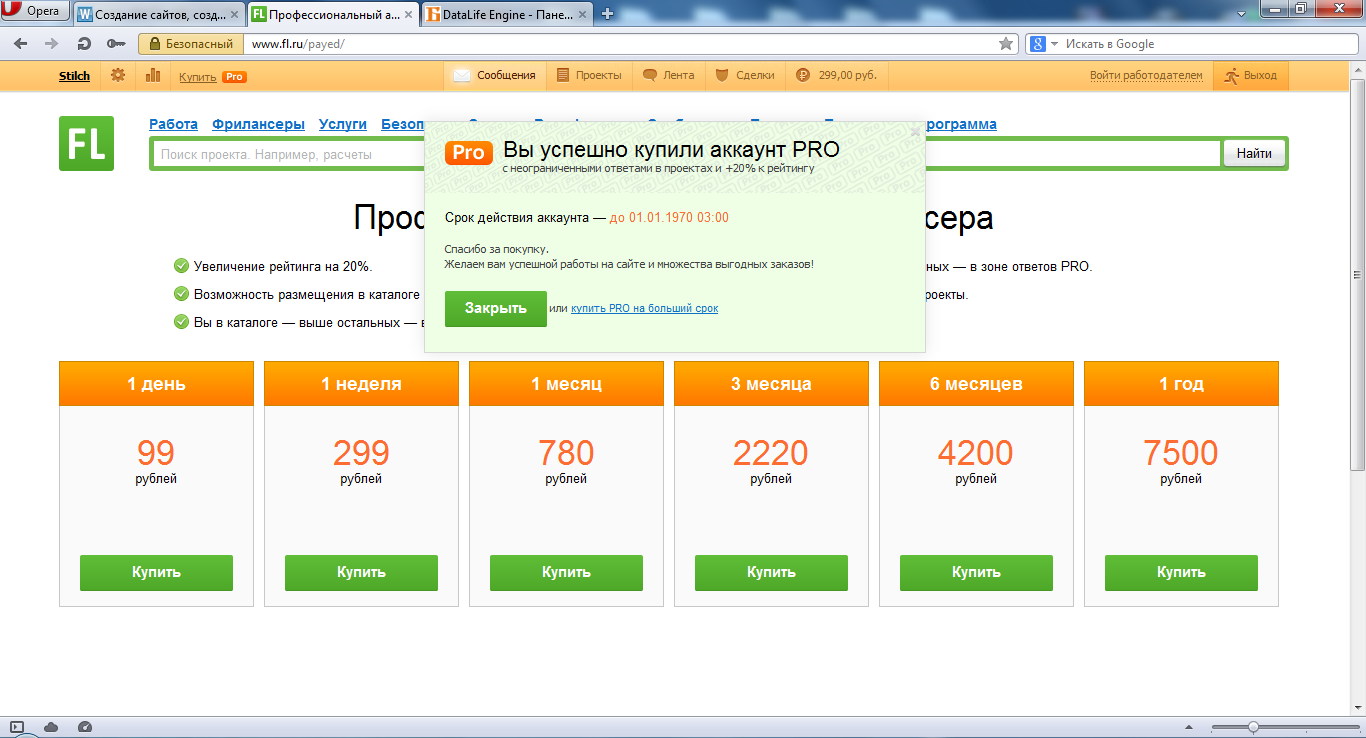
Task: Click the '1 месяц' plan header
Action: point(566,384)
